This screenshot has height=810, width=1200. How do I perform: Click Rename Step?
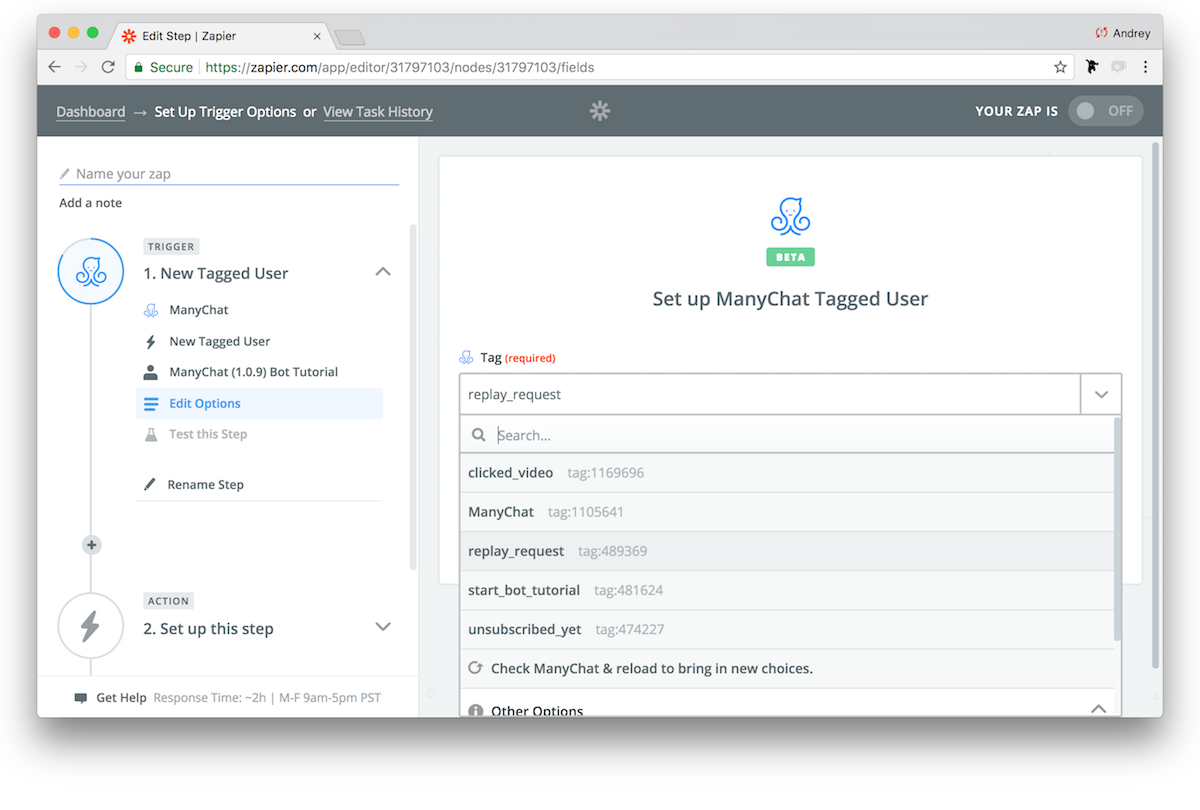tap(206, 484)
